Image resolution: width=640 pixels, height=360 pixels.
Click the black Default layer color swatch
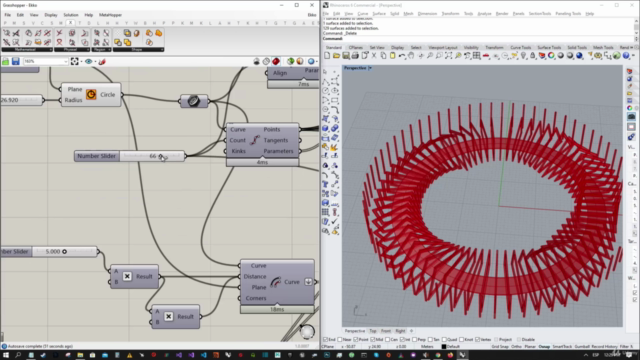444,347
